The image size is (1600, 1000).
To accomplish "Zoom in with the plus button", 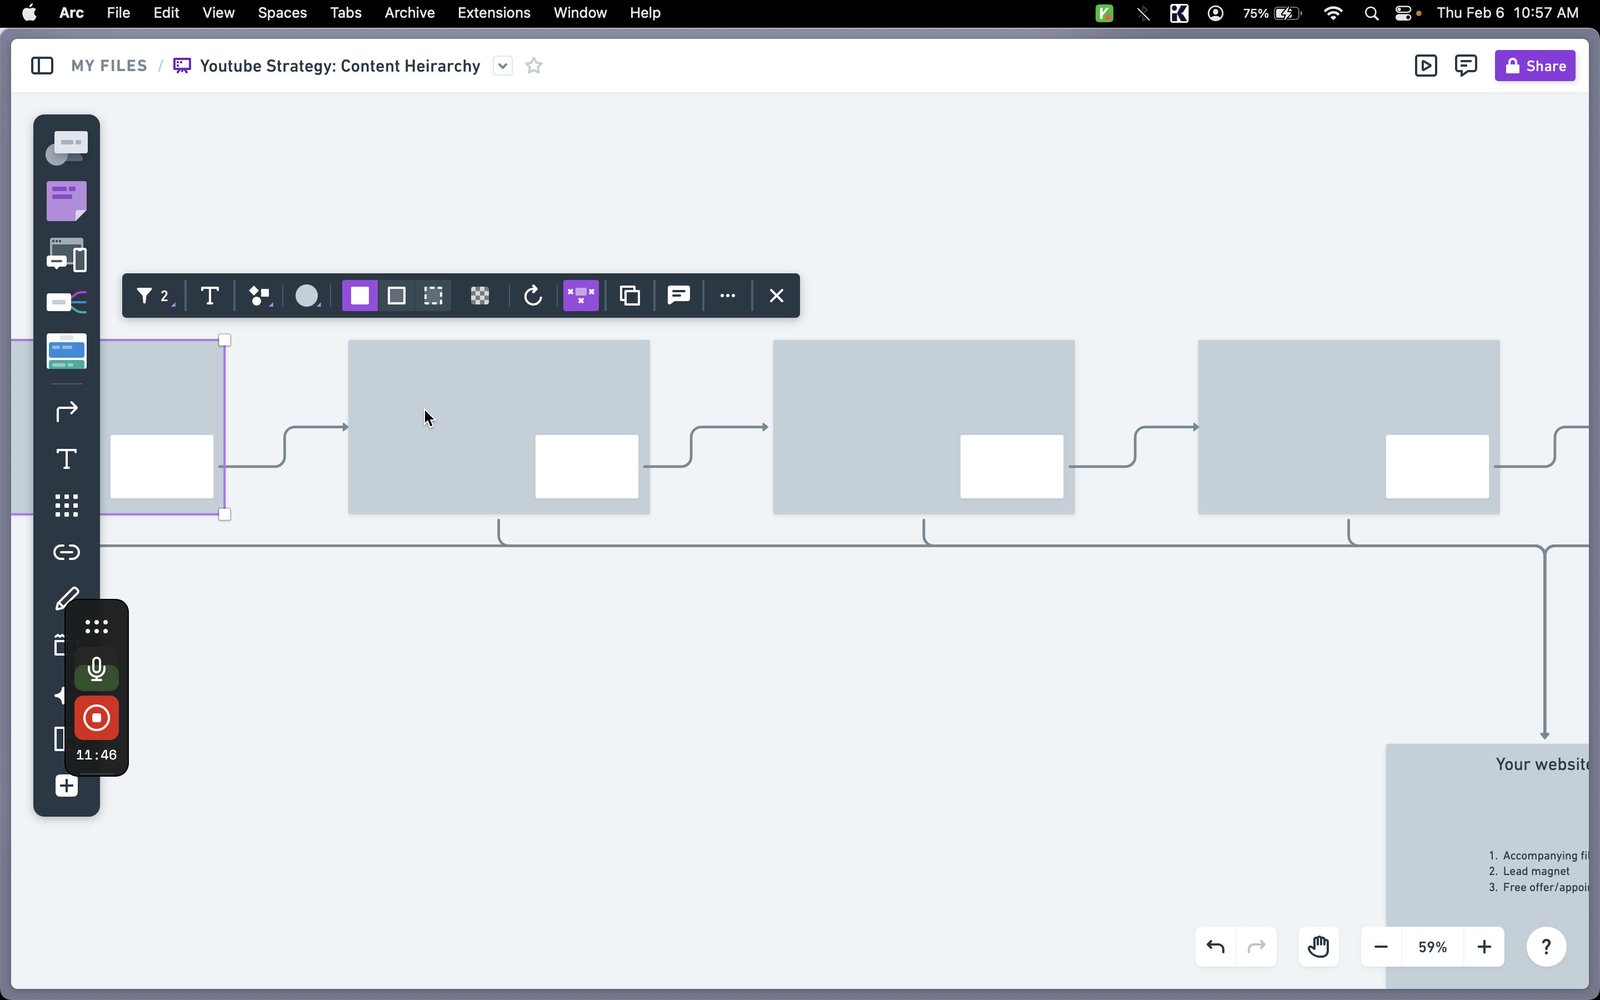I will coord(1484,947).
